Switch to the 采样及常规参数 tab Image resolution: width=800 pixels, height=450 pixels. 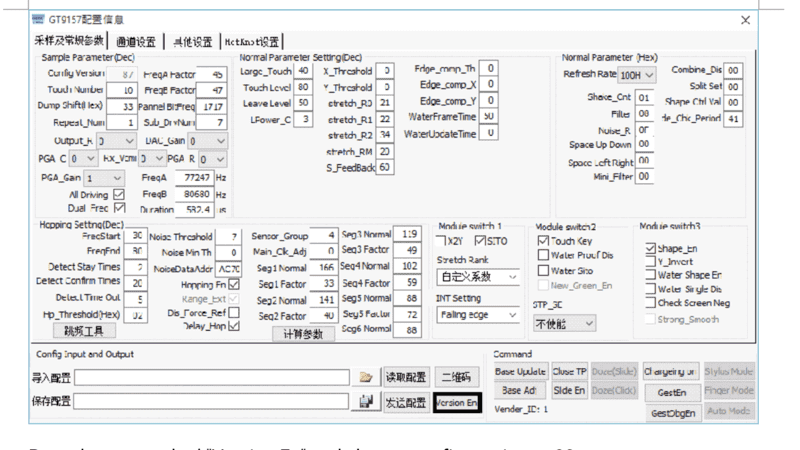tap(69, 40)
